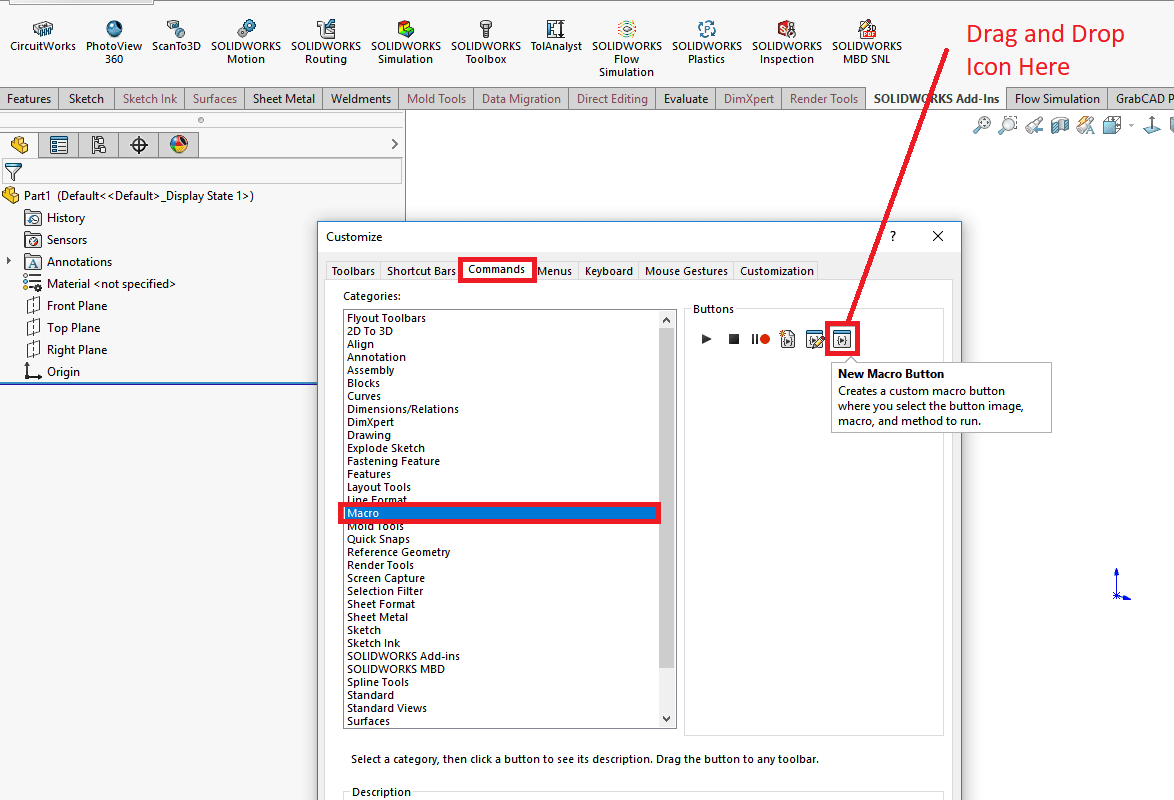This screenshot has height=800, width=1174.
Task: Switch to Flow Simulation ribbon tab
Action: click(x=1057, y=99)
